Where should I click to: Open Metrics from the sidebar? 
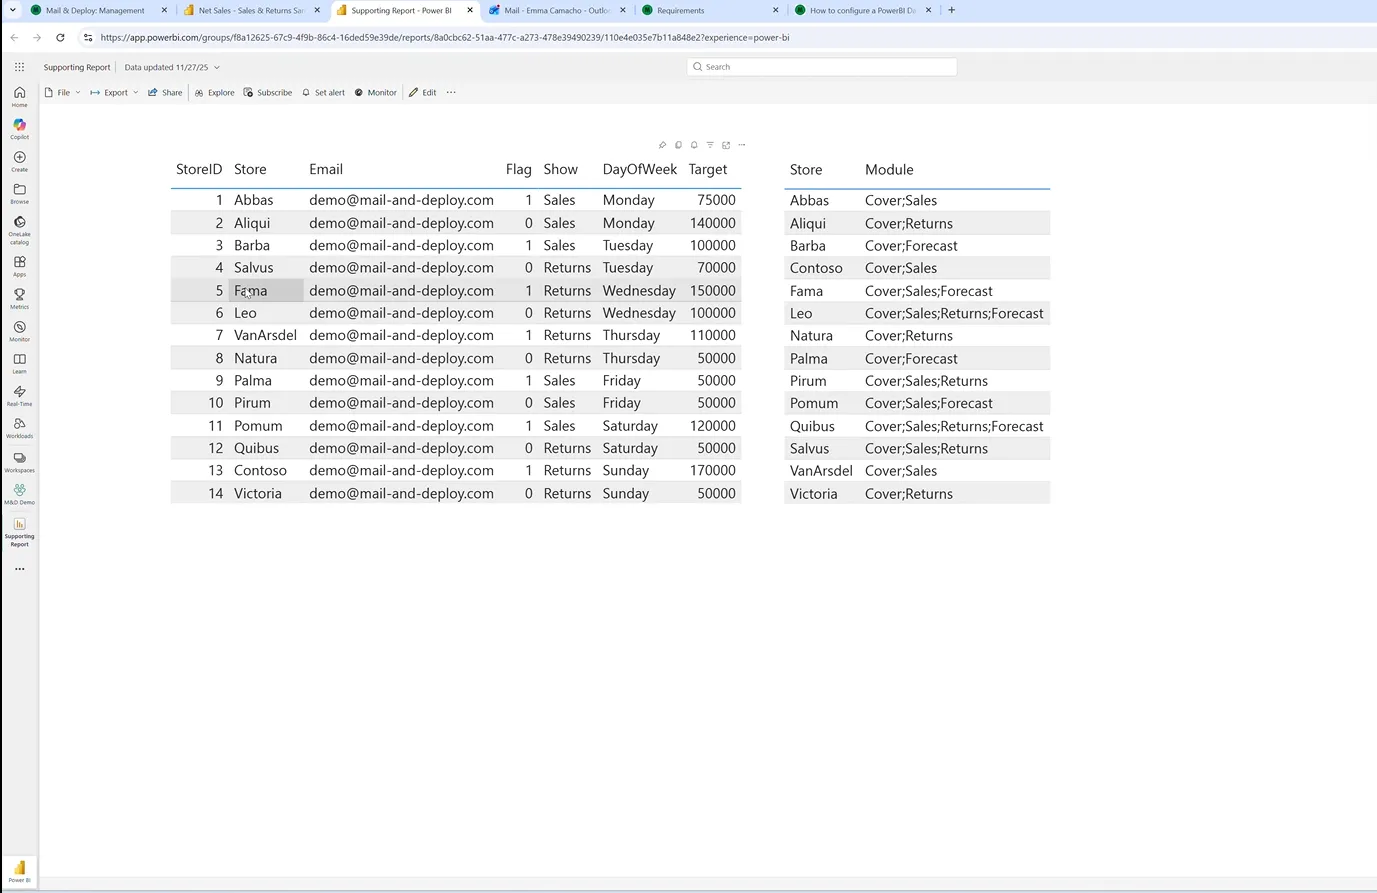tap(19, 298)
